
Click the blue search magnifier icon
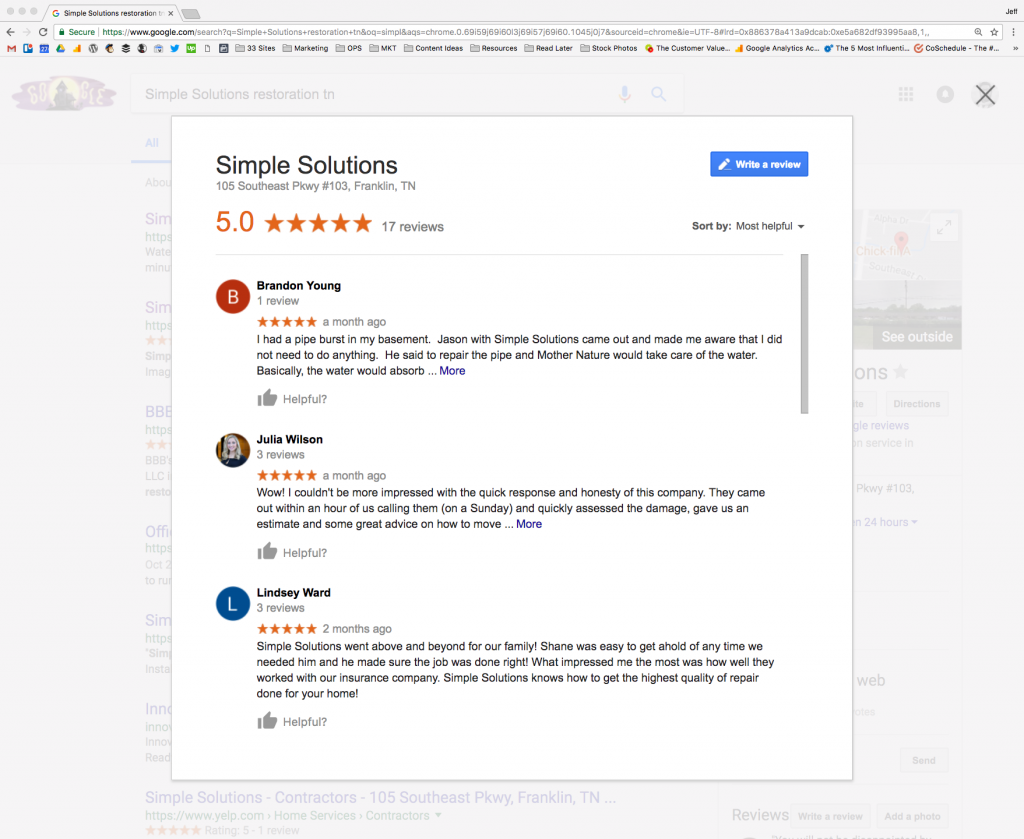point(658,94)
